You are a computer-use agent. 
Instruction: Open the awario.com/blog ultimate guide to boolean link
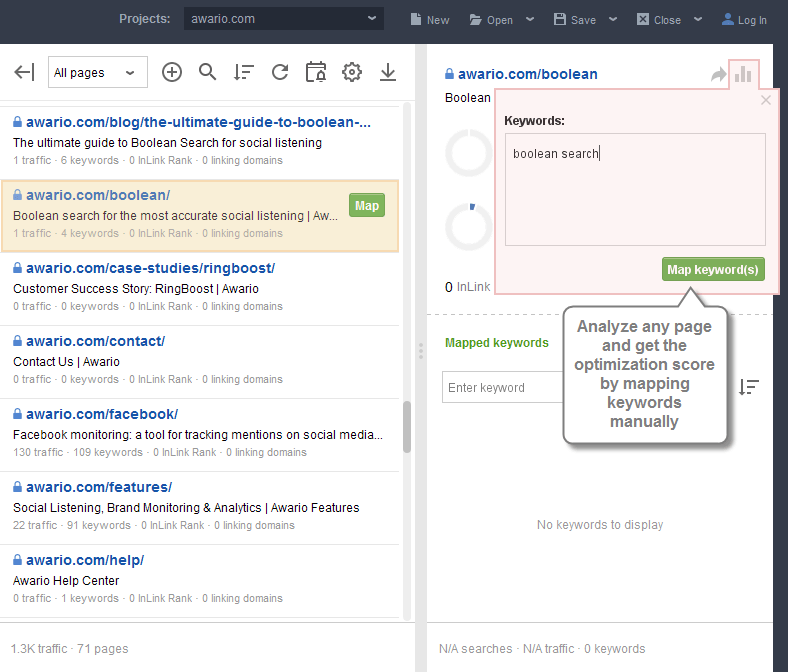click(x=198, y=122)
